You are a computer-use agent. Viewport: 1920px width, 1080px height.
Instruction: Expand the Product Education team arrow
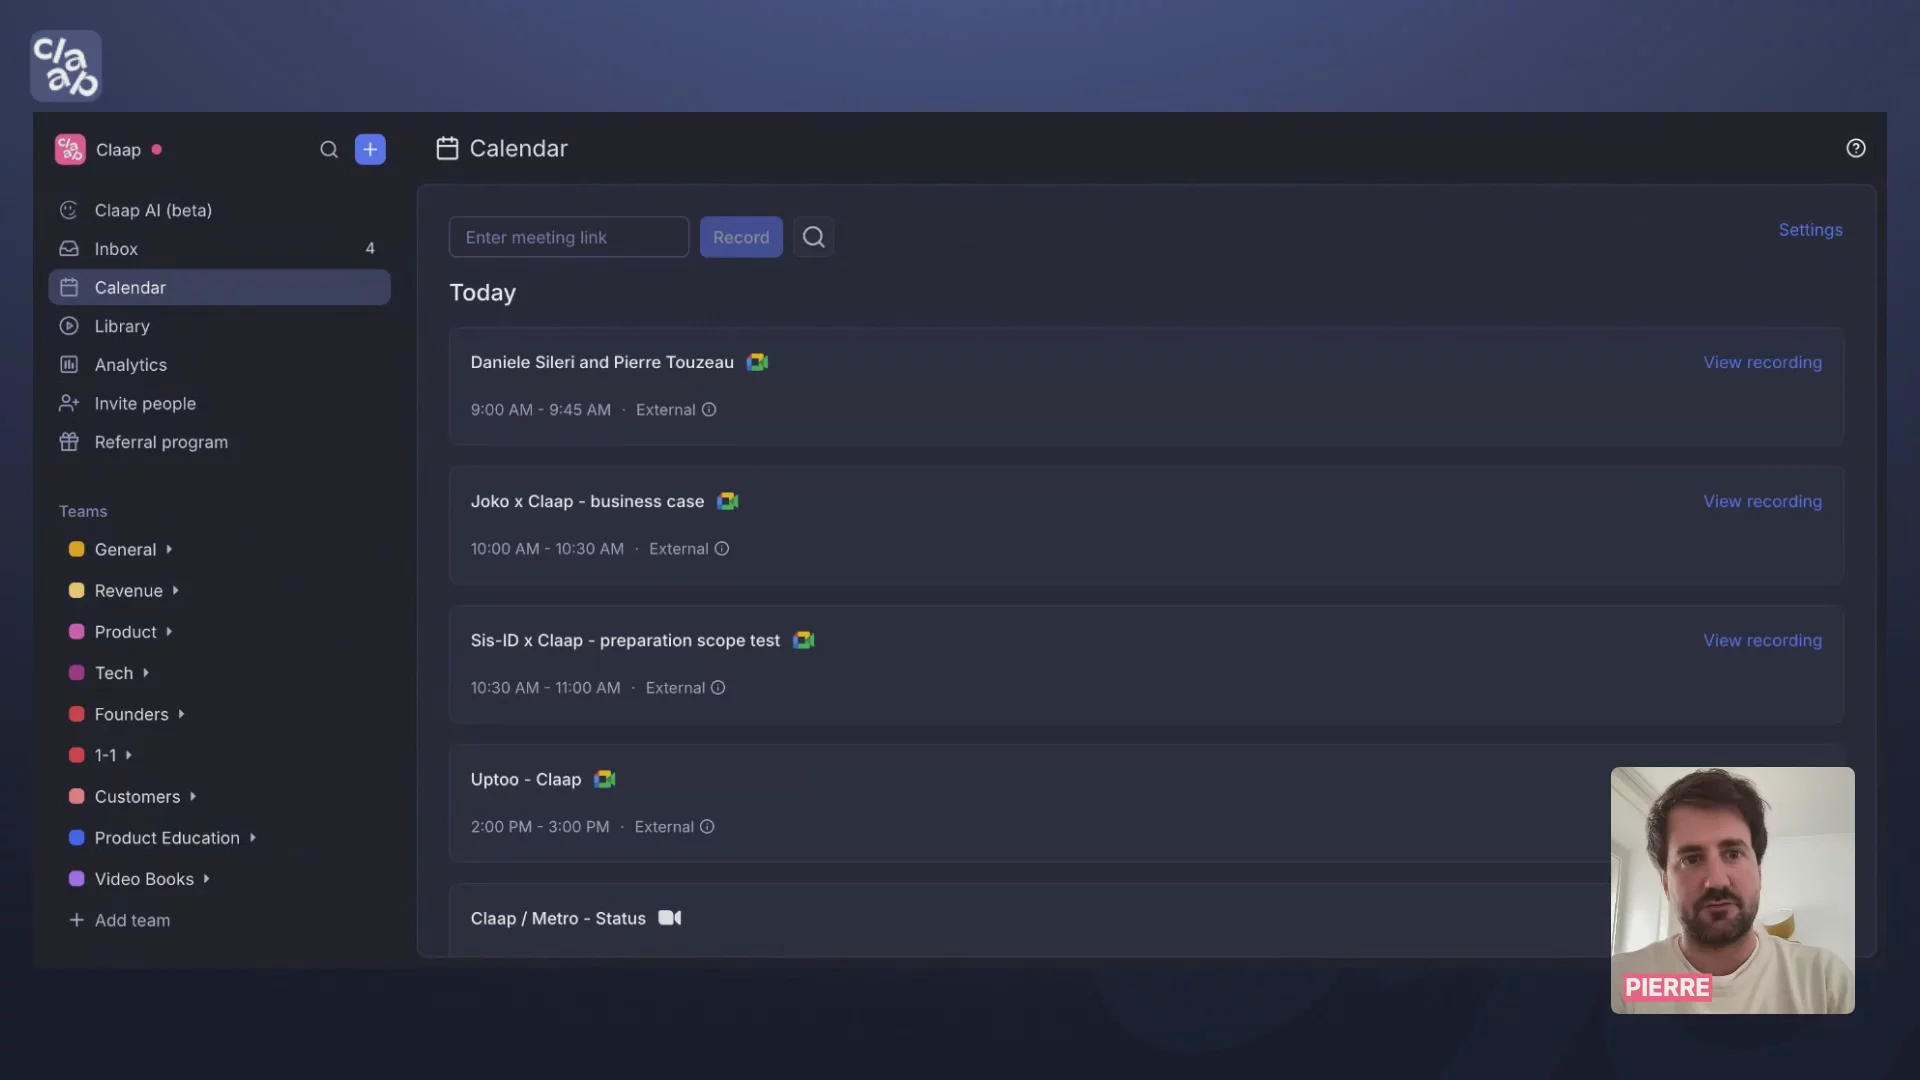point(253,838)
